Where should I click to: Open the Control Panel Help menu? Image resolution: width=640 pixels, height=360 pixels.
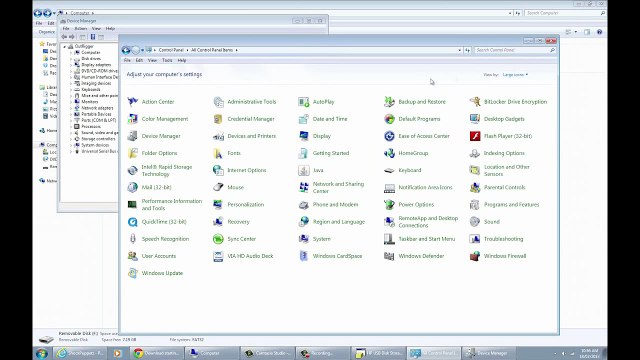(182, 60)
